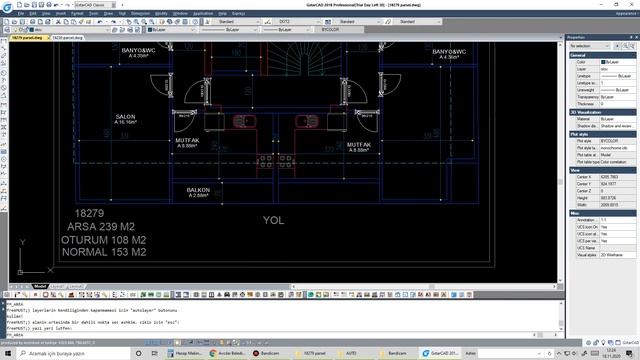Click the Cortana circle on taskbar
The height and width of the screenshot is (360, 640).
point(139,353)
